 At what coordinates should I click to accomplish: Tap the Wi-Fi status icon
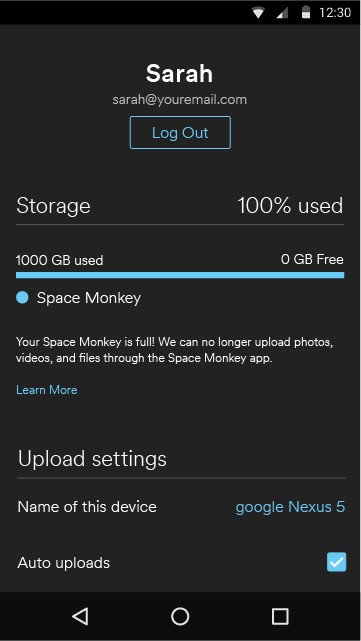coord(258,13)
